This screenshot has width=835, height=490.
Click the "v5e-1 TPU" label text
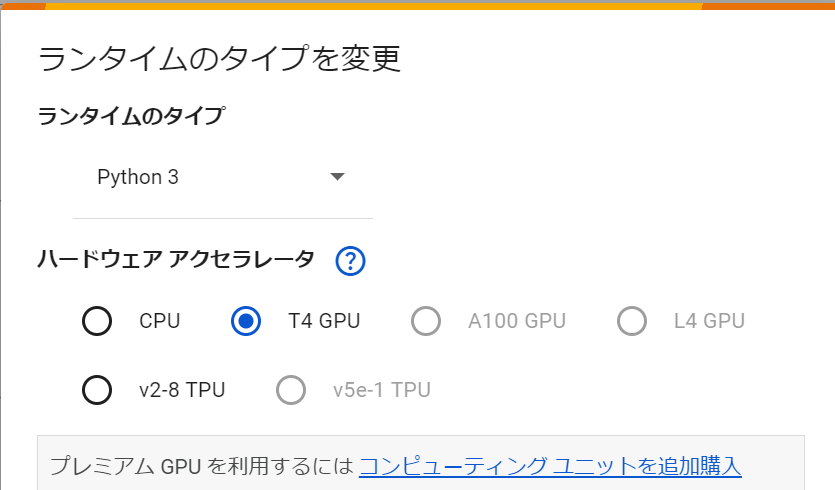tap(381, 389)
